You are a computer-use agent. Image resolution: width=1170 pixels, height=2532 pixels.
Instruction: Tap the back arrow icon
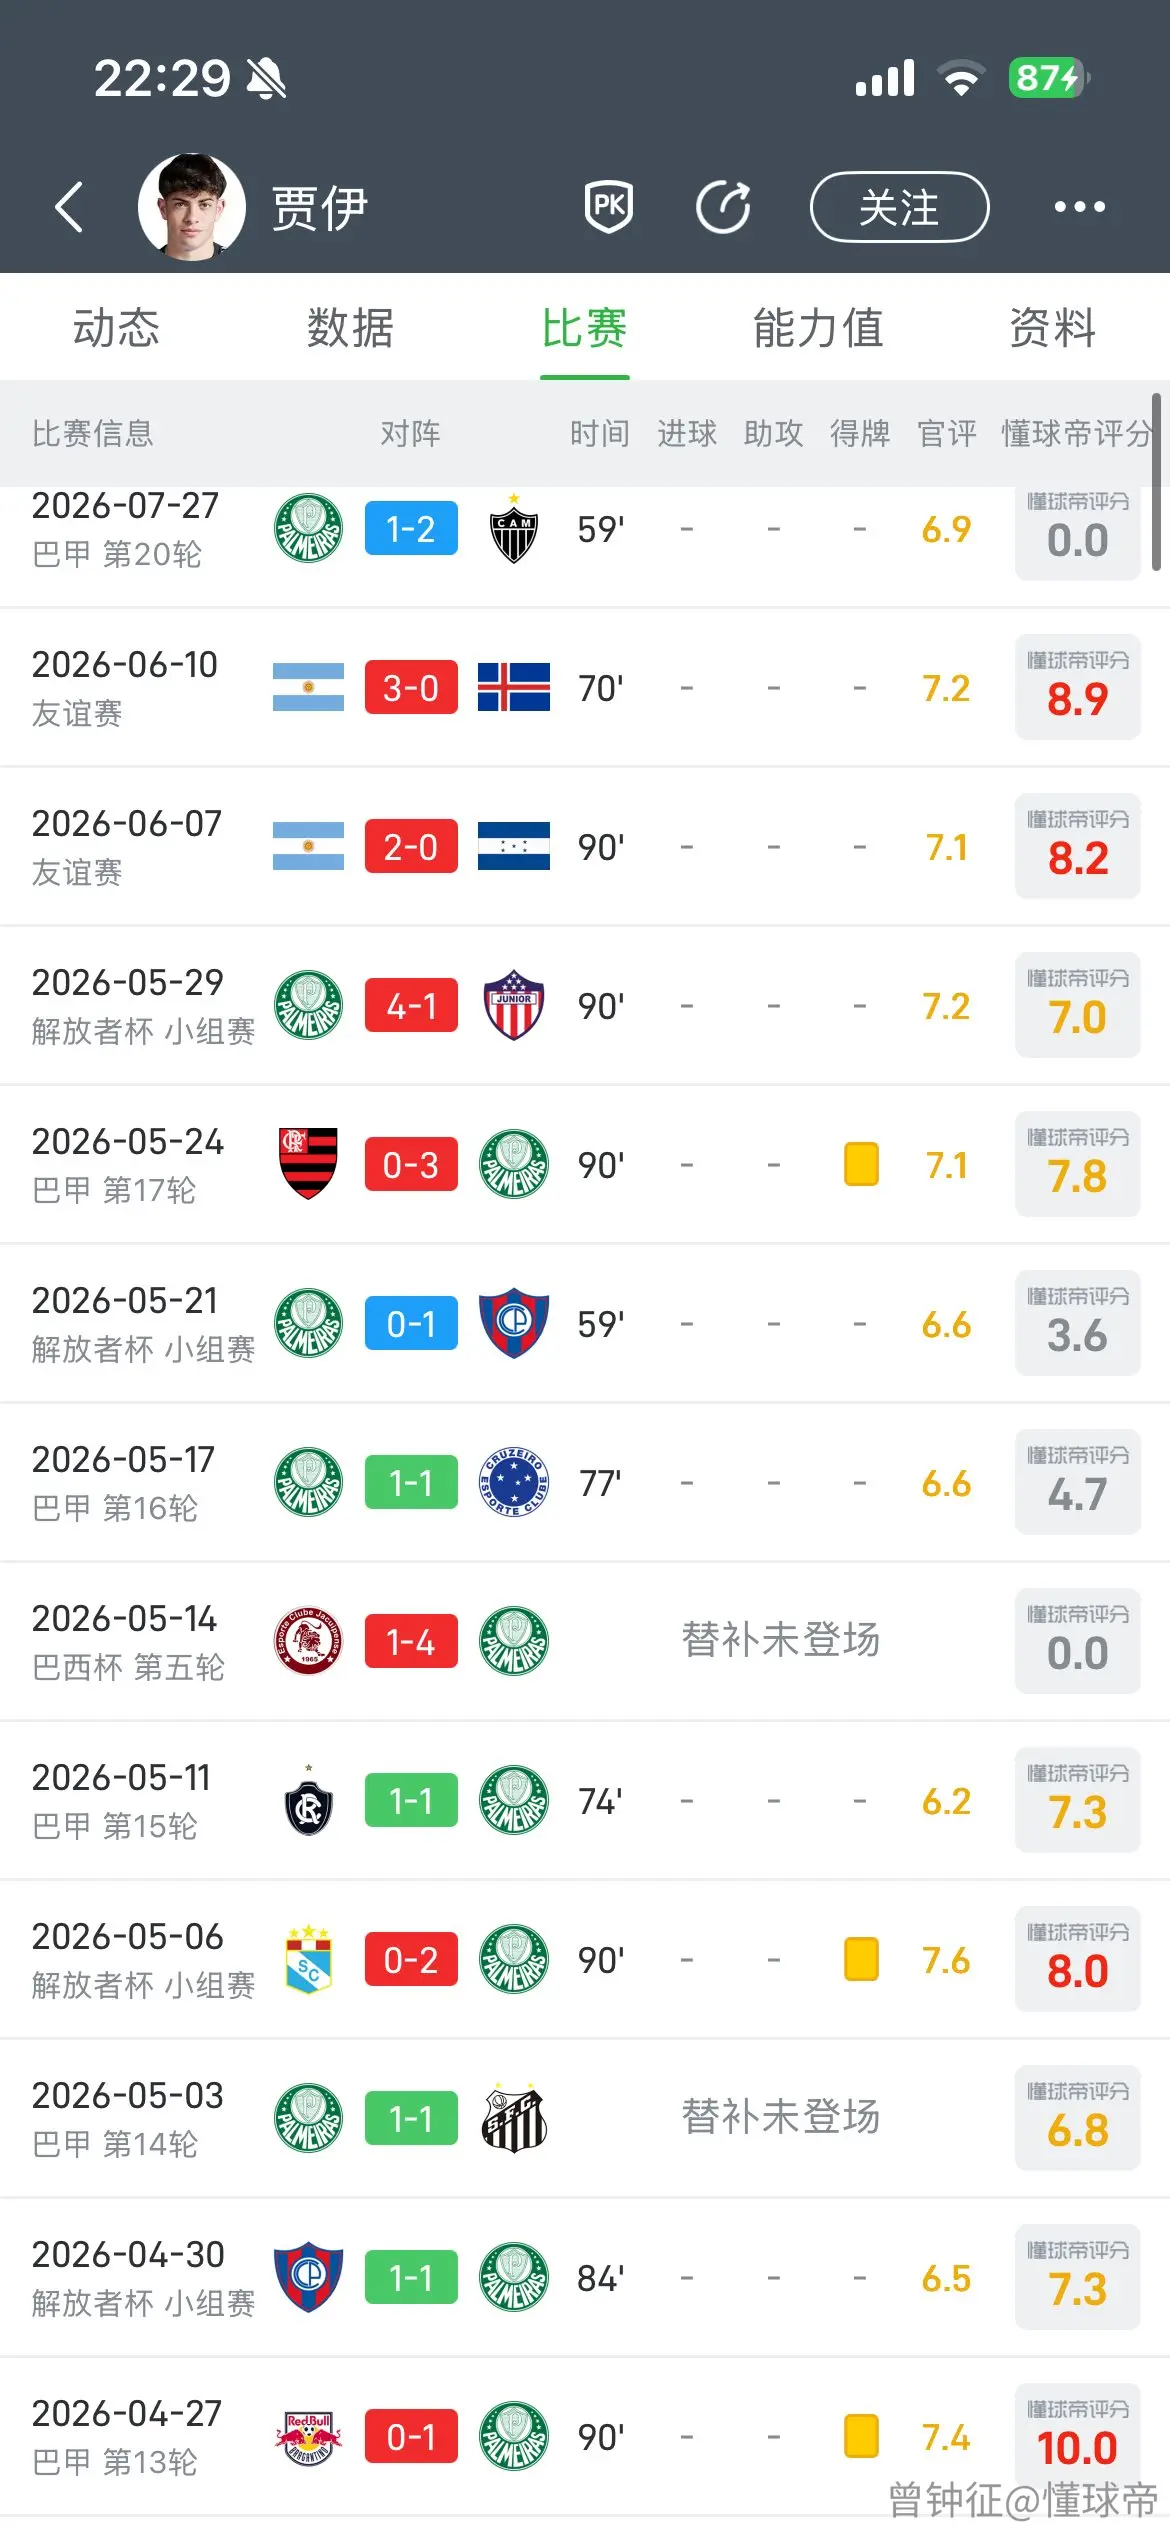pyautogui.click(x=69, y=207)
